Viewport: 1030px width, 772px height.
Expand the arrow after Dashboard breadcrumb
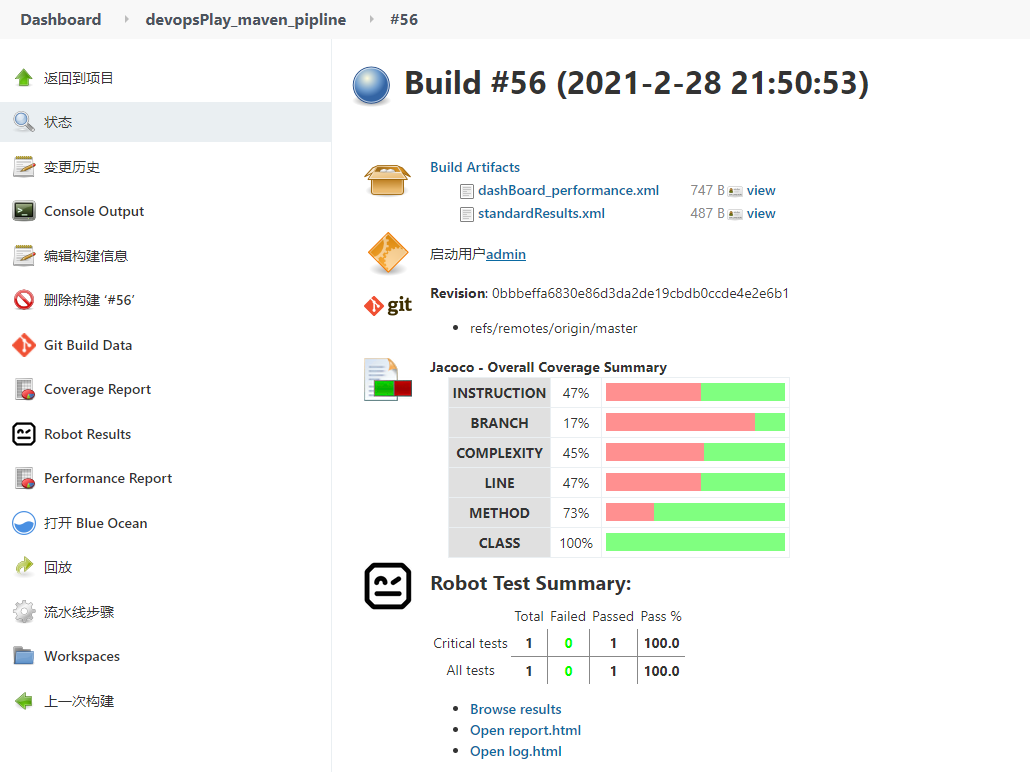(126, 20)
